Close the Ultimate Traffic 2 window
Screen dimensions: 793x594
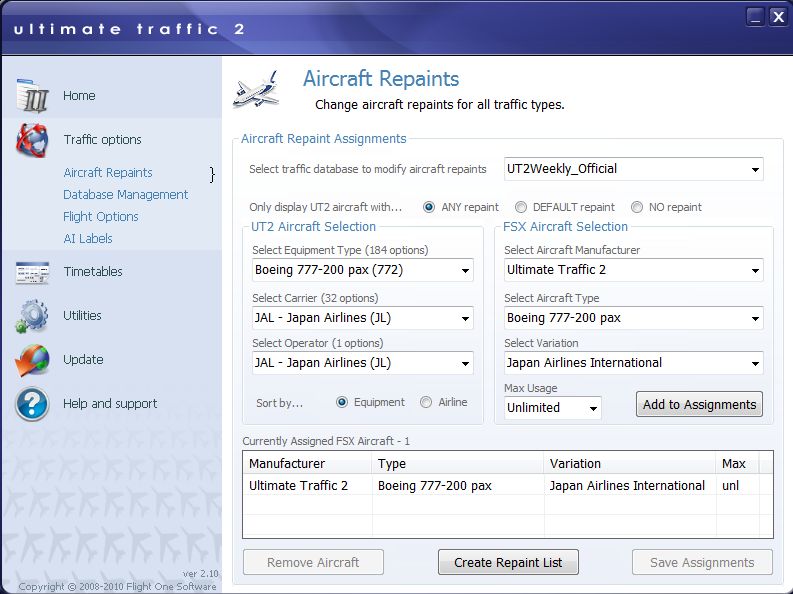[x=778, y=17]
